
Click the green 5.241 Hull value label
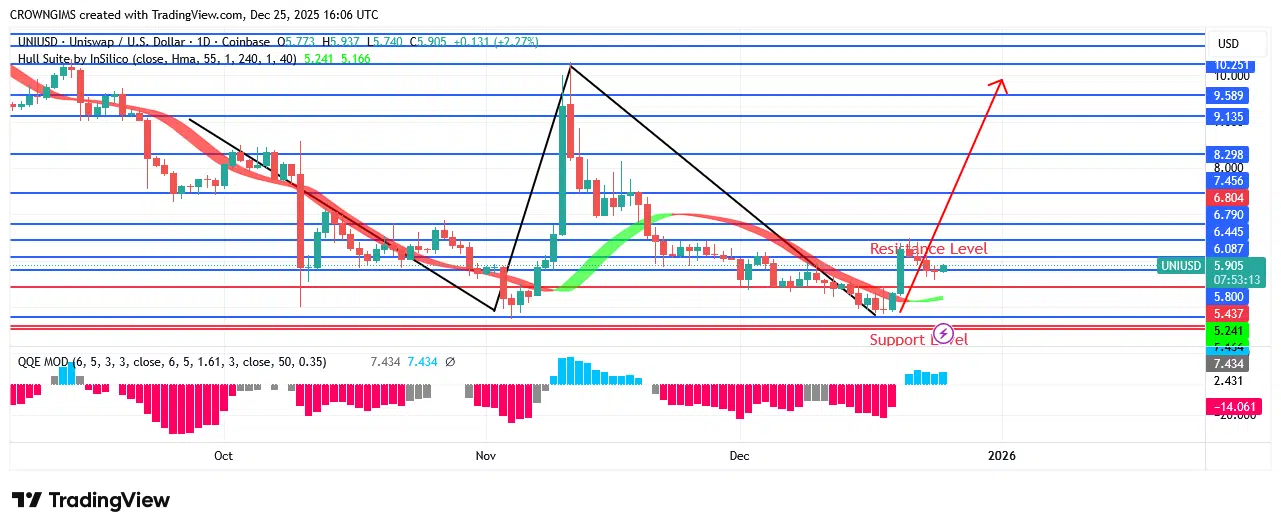click(x=1230, y=331)
